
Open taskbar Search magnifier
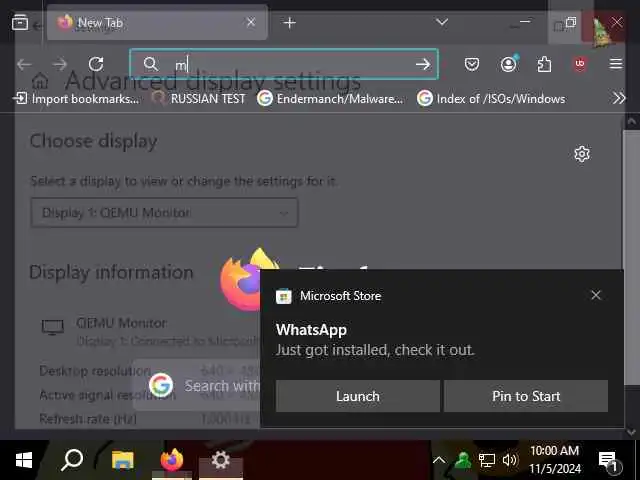(x=72, y=460)
